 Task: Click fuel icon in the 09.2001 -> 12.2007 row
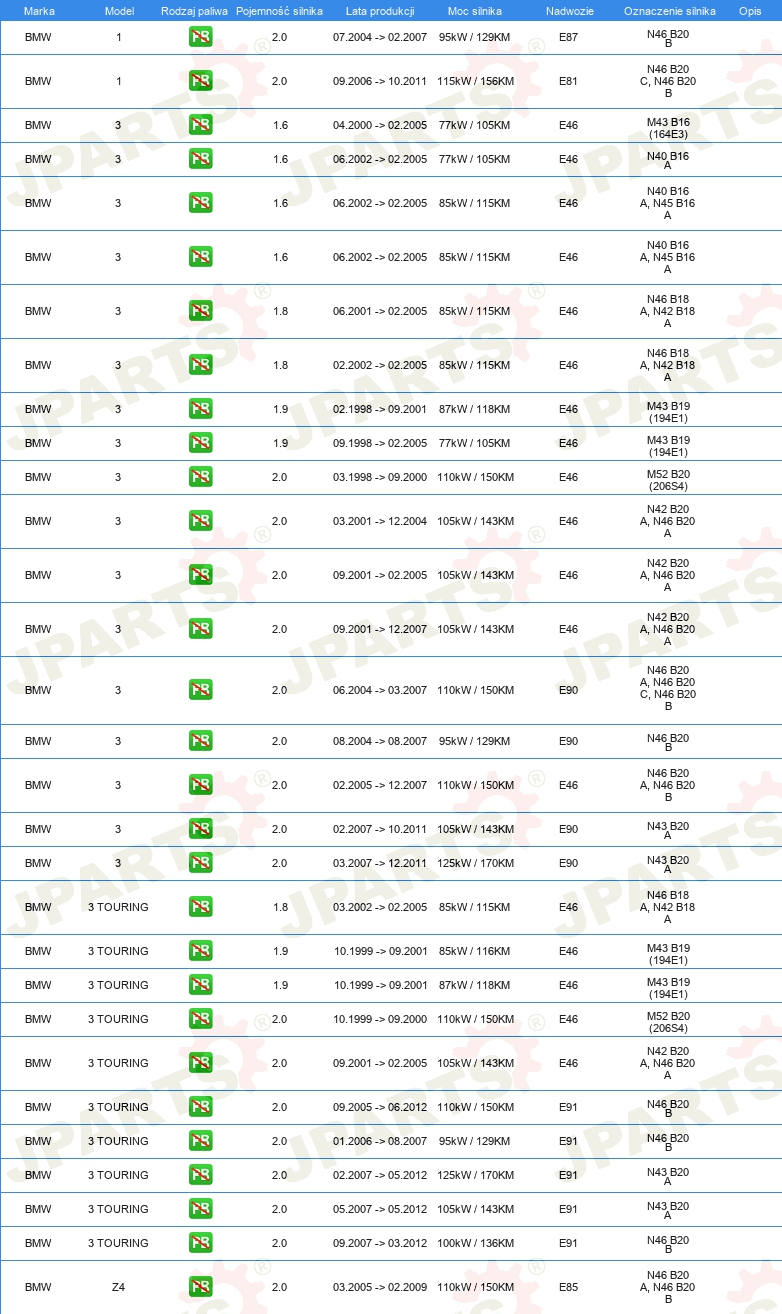click(x=200, y=629)
